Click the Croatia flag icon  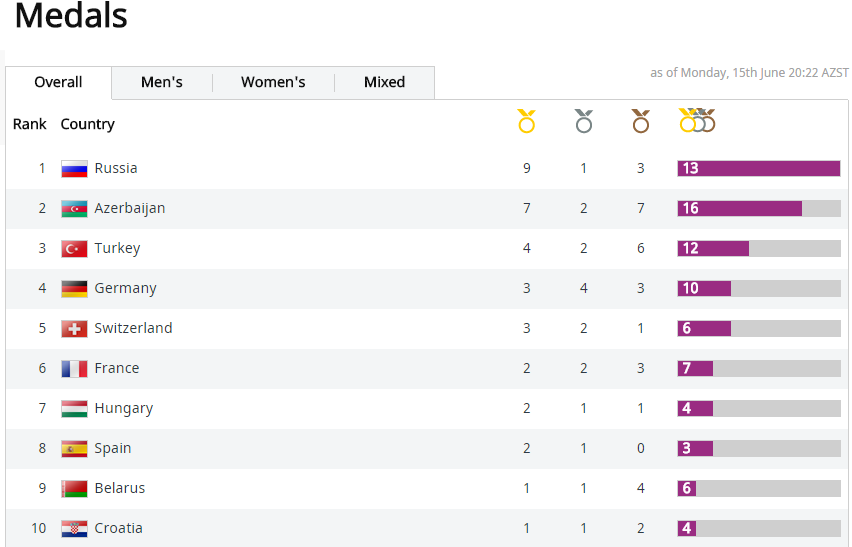point(74,529)
